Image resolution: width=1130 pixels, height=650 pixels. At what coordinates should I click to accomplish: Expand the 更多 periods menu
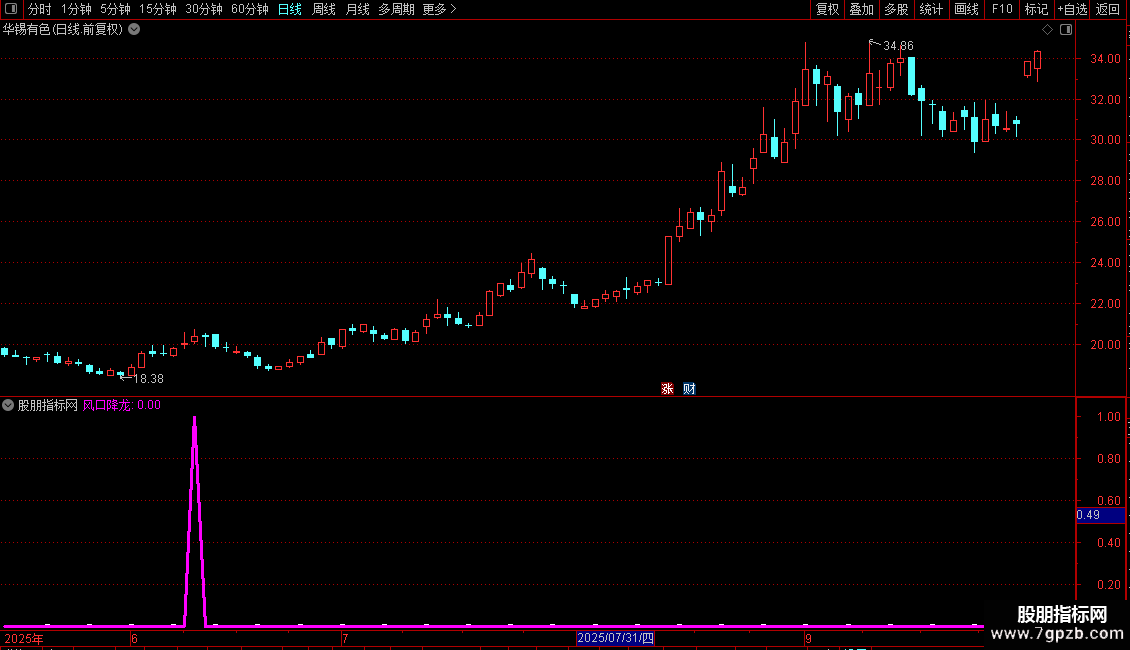(x=440, y=9)
